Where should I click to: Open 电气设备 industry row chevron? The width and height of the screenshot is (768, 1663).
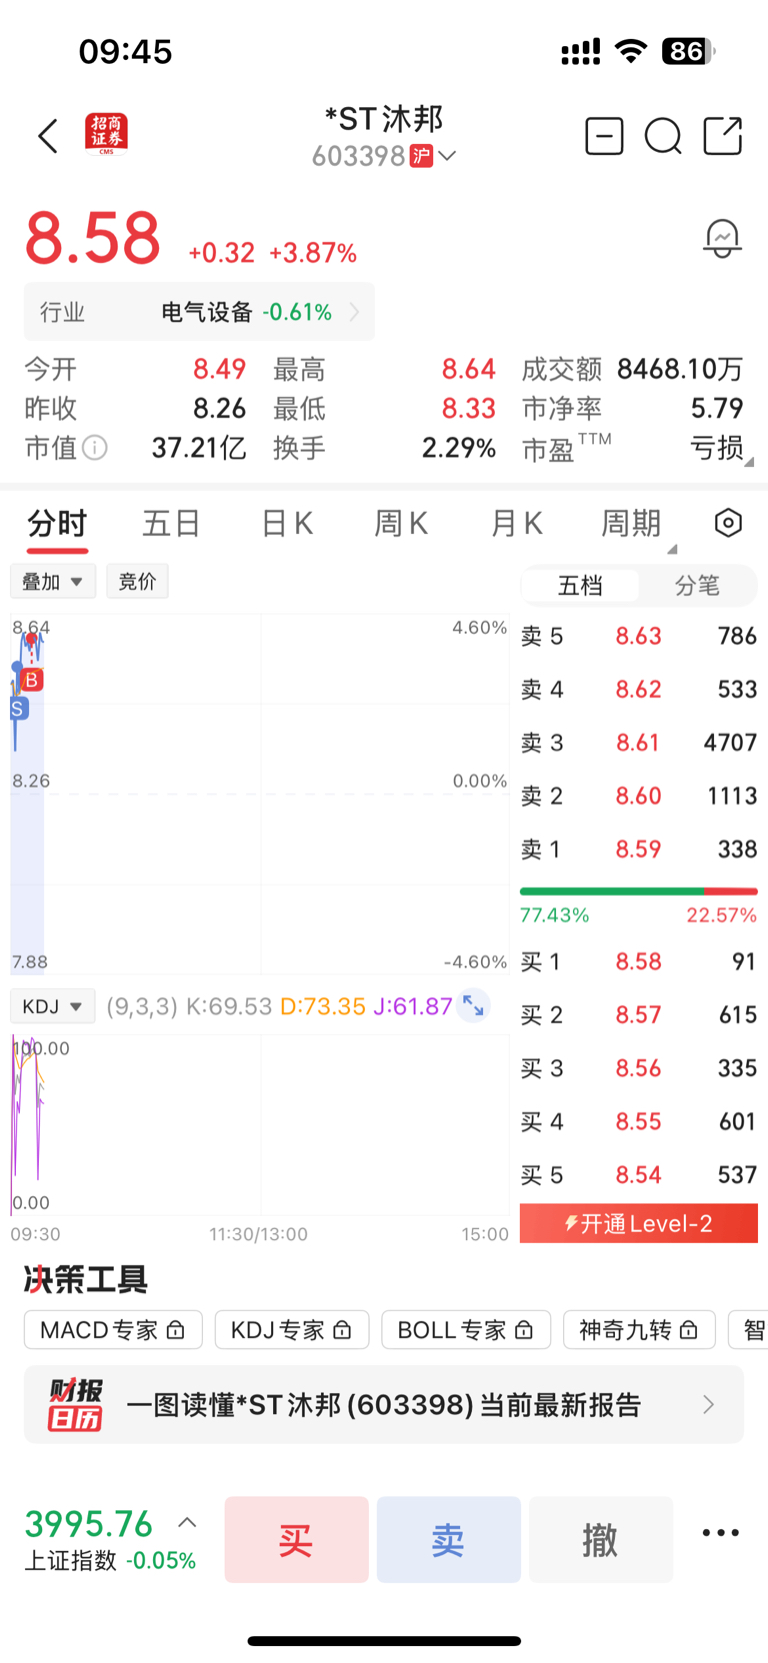(x=354, y=312)
